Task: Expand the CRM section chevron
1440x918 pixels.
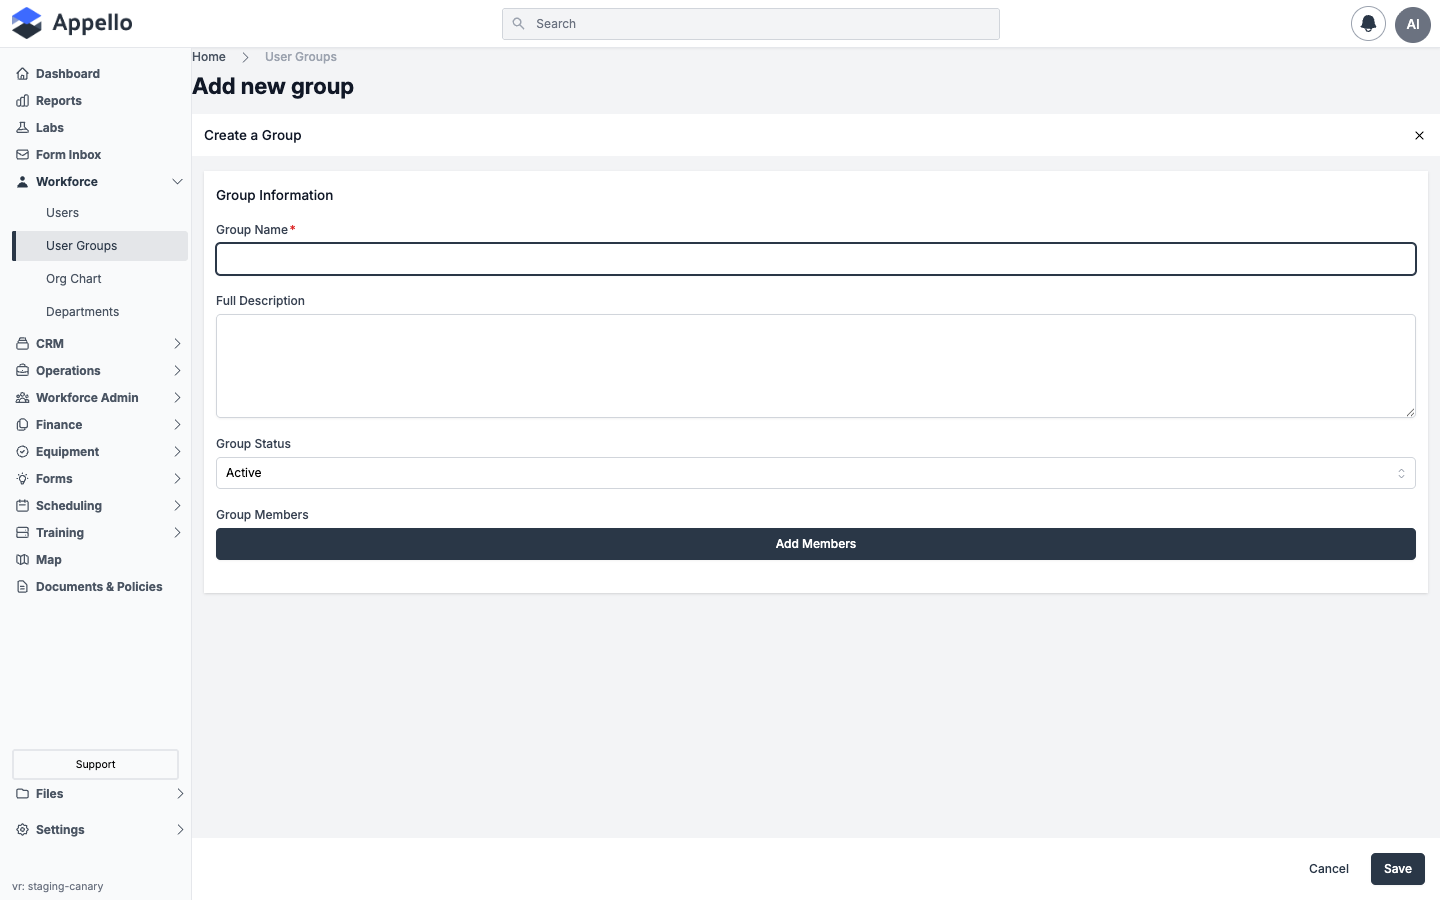Action: 177,344
